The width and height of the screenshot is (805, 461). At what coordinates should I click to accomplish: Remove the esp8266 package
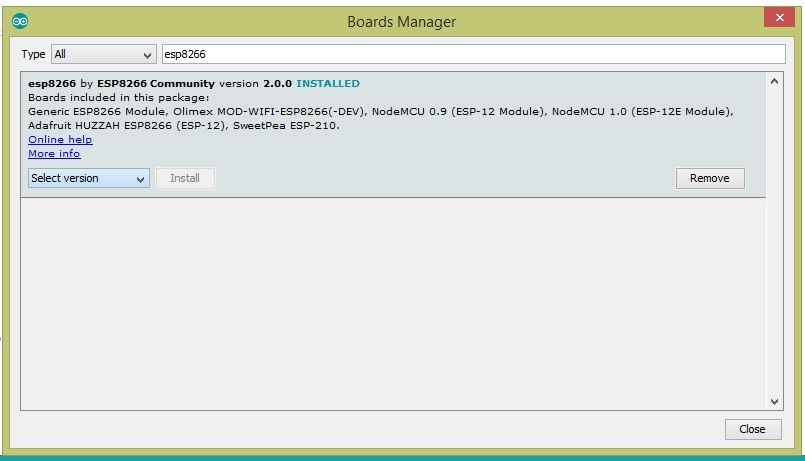coord(710,178)
